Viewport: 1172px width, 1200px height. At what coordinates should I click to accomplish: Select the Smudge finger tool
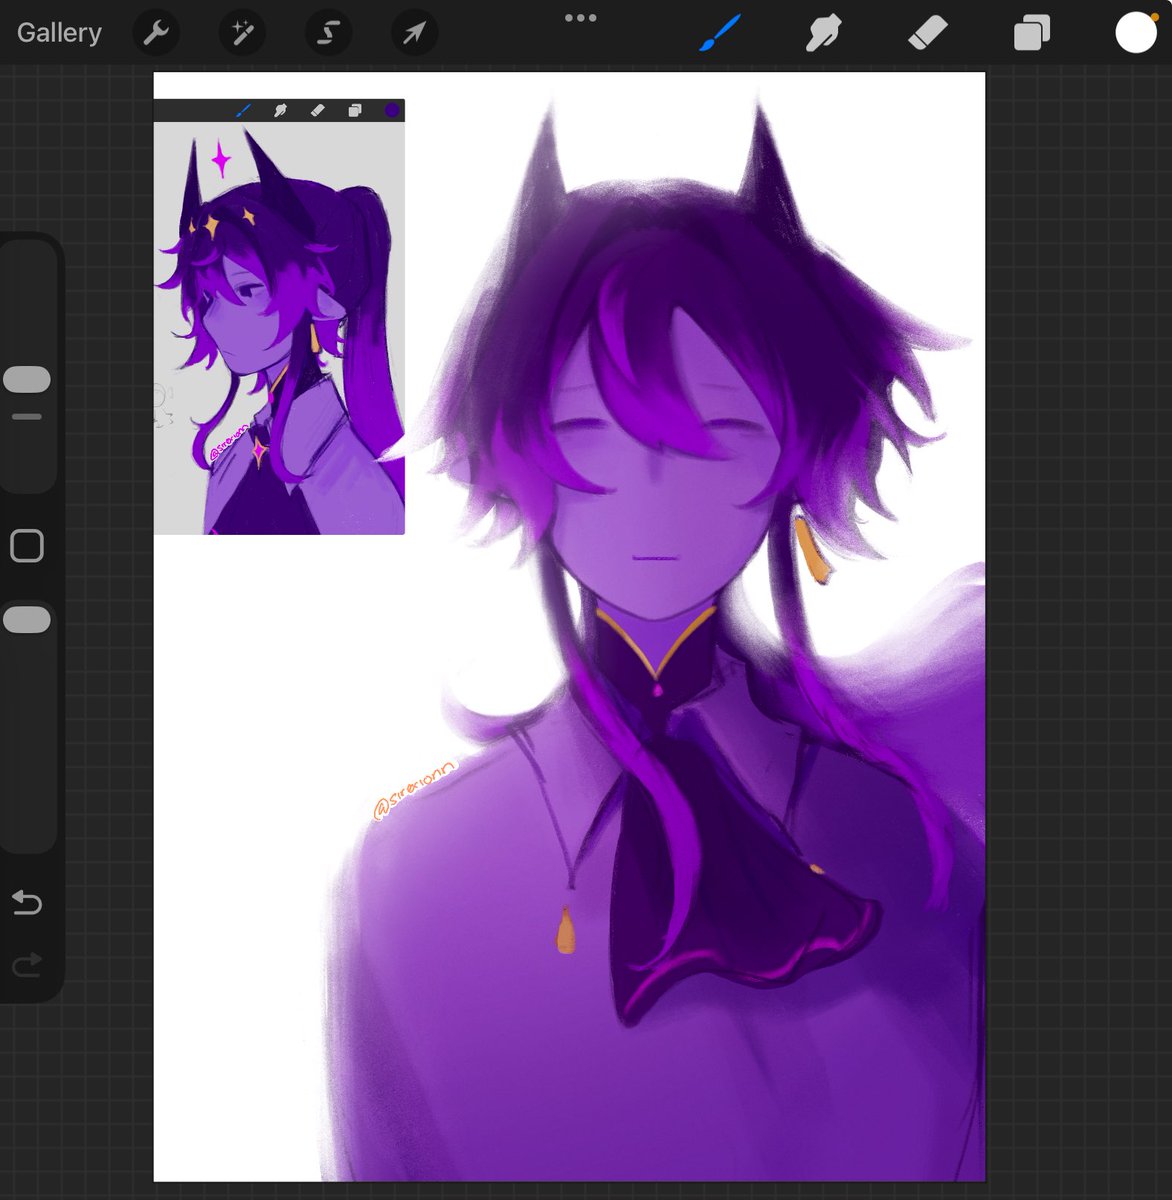(823, 33)
